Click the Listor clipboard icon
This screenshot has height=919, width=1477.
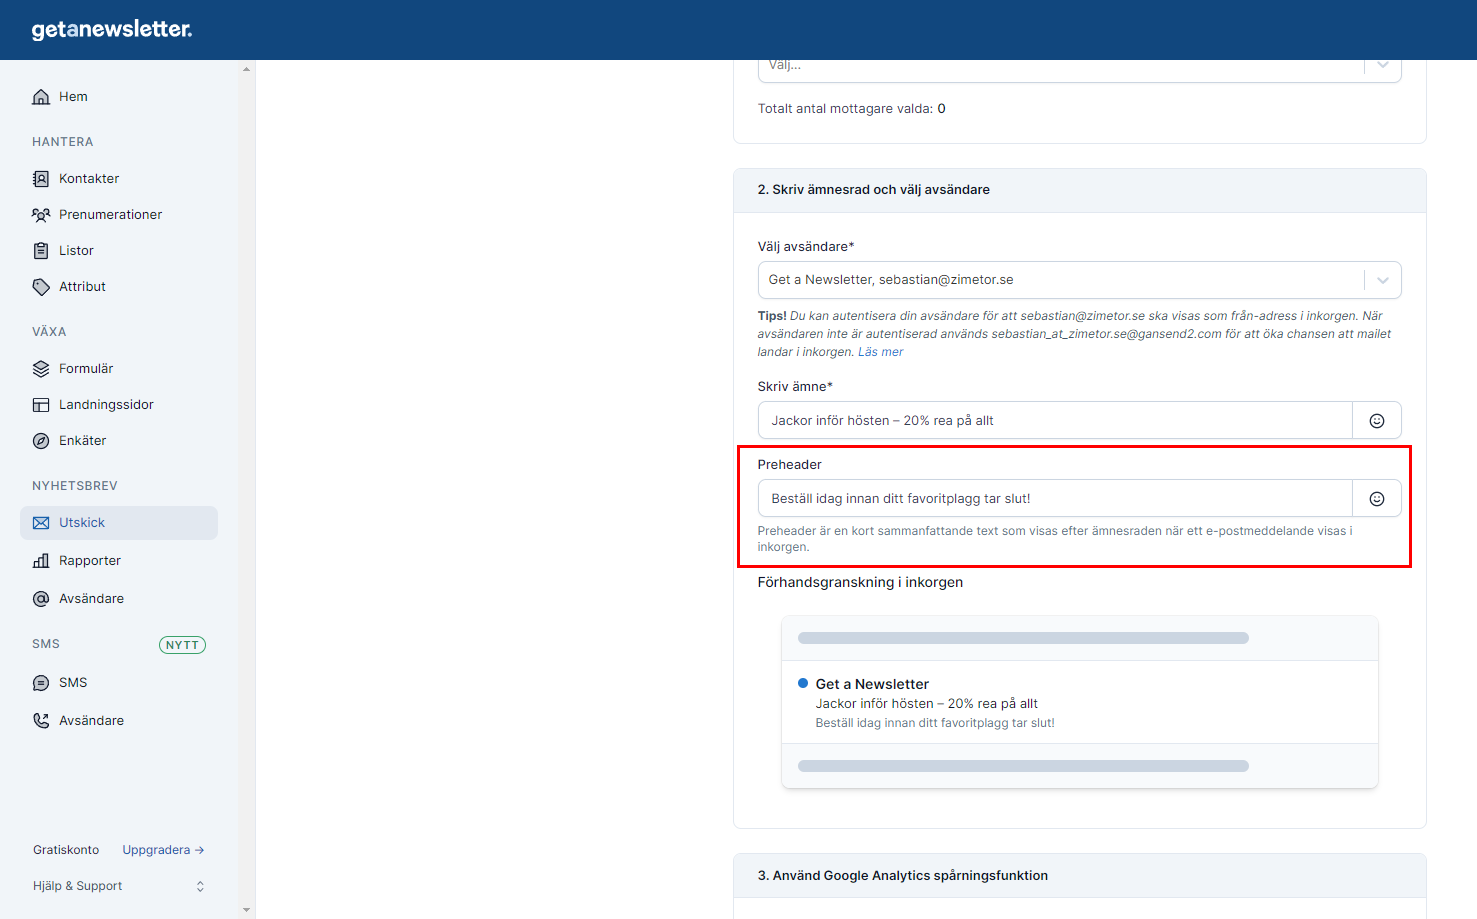click(x=41, y=251)
